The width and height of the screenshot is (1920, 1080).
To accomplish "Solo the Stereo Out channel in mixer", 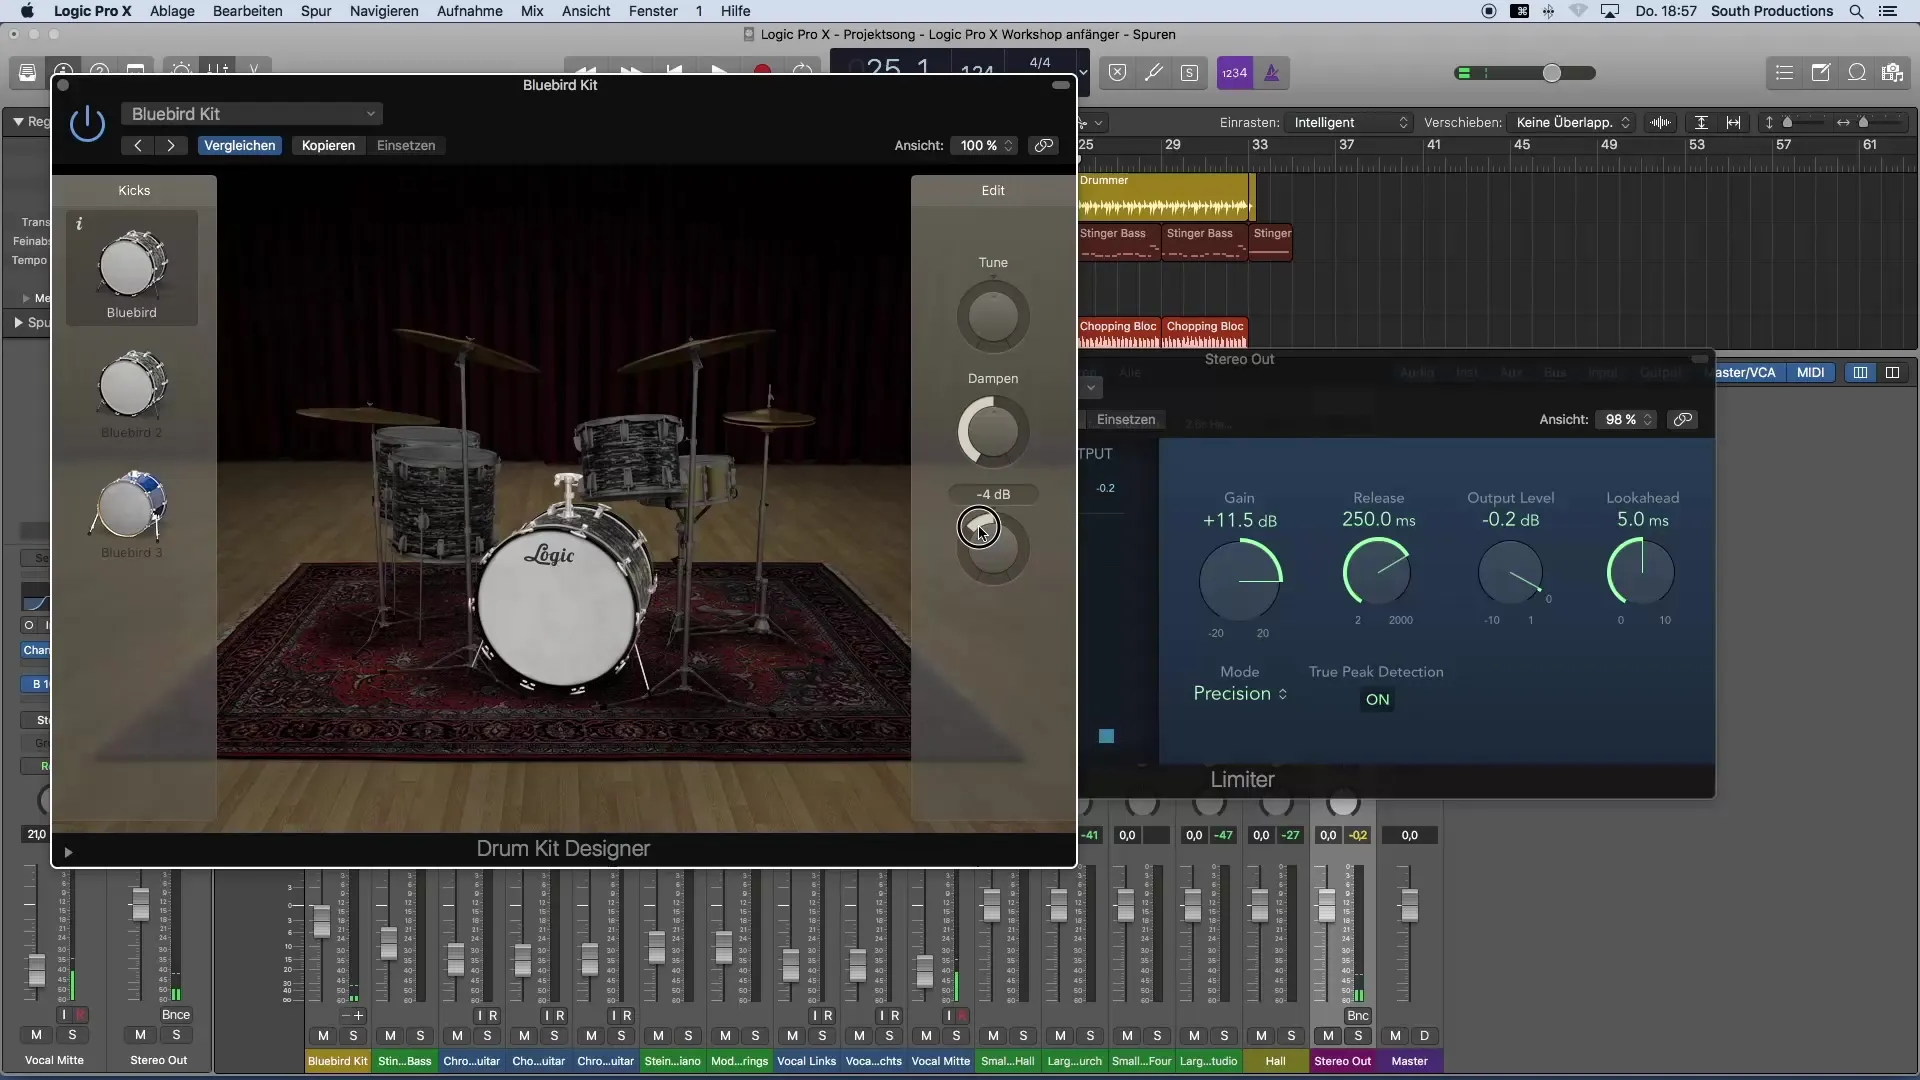I will point(1358,1036).
